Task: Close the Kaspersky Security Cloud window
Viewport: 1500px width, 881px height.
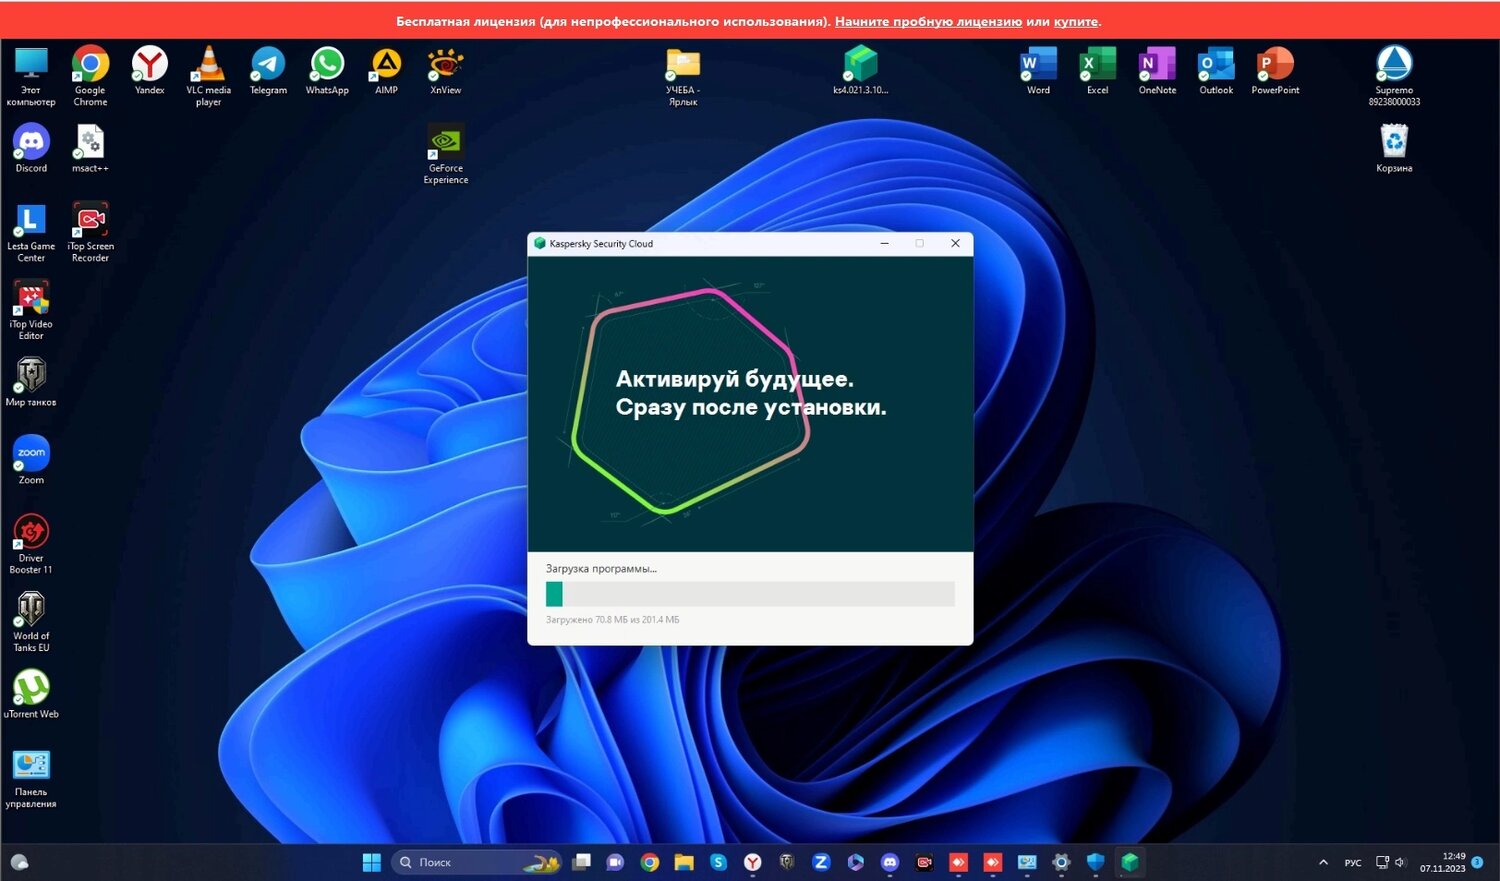Action: (x=955, y=243)
